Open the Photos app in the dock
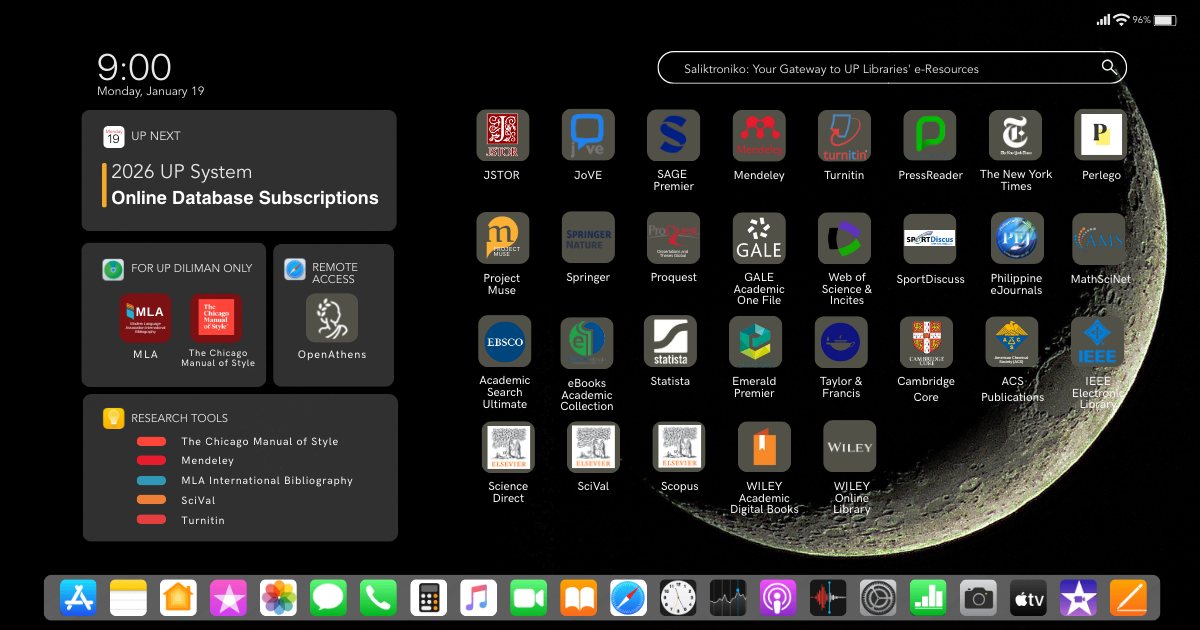The width and height of the screenshot is (1200, 630). click(x=278, y=598)
